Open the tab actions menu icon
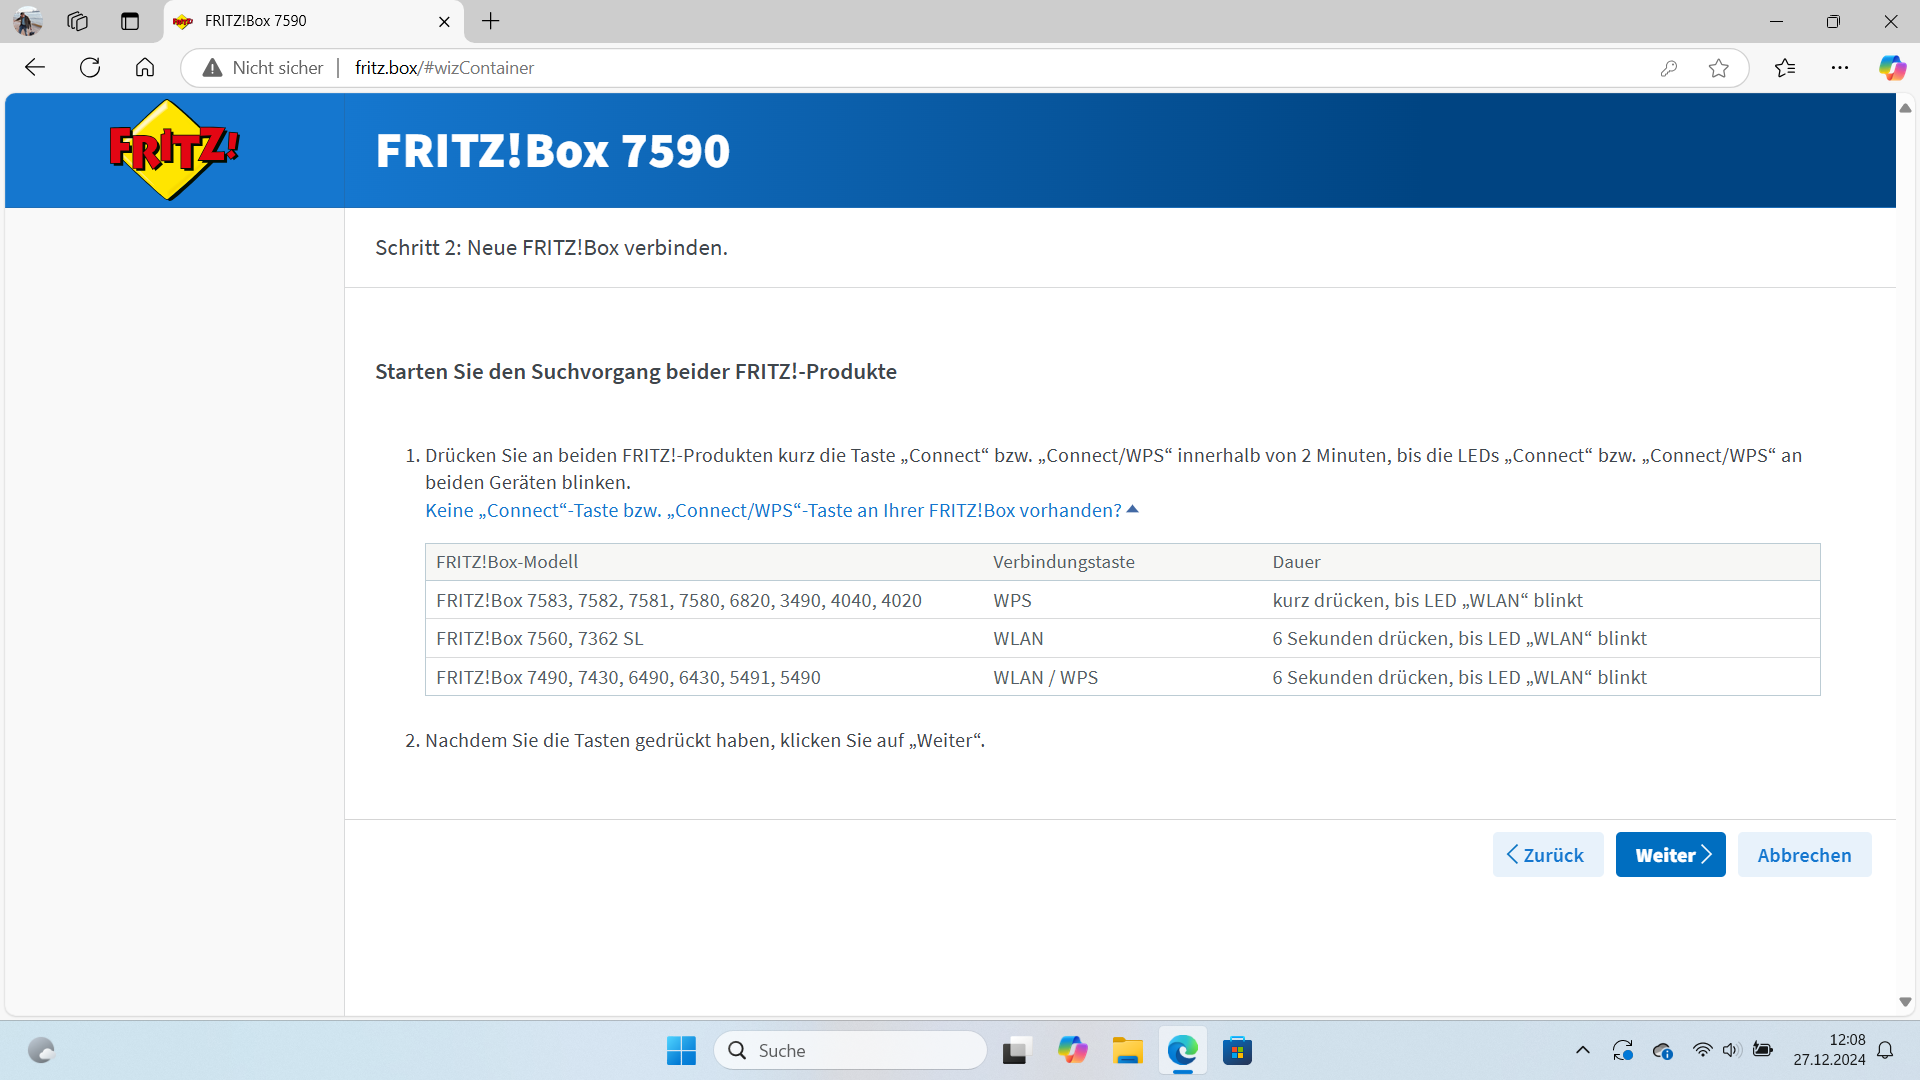The image size is (1920, 1080). (x=130, y=21)
